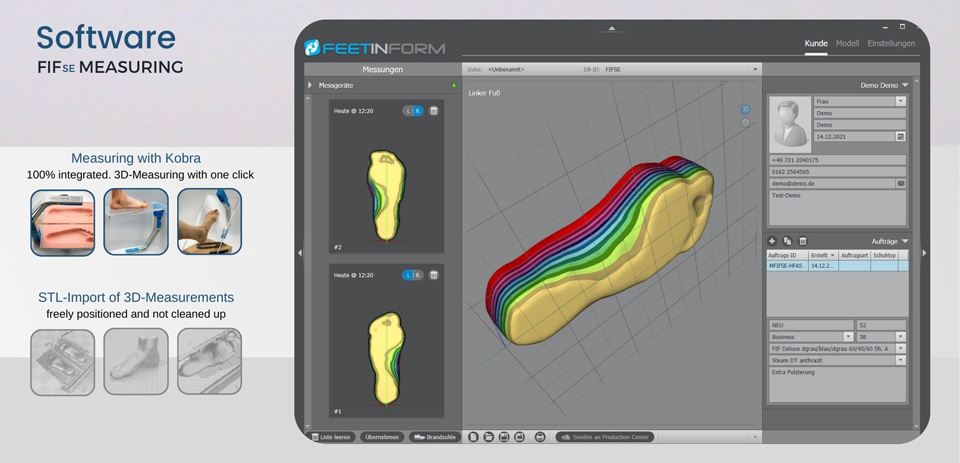Set measurement #2 to right foot (R)

coord(418,111)
